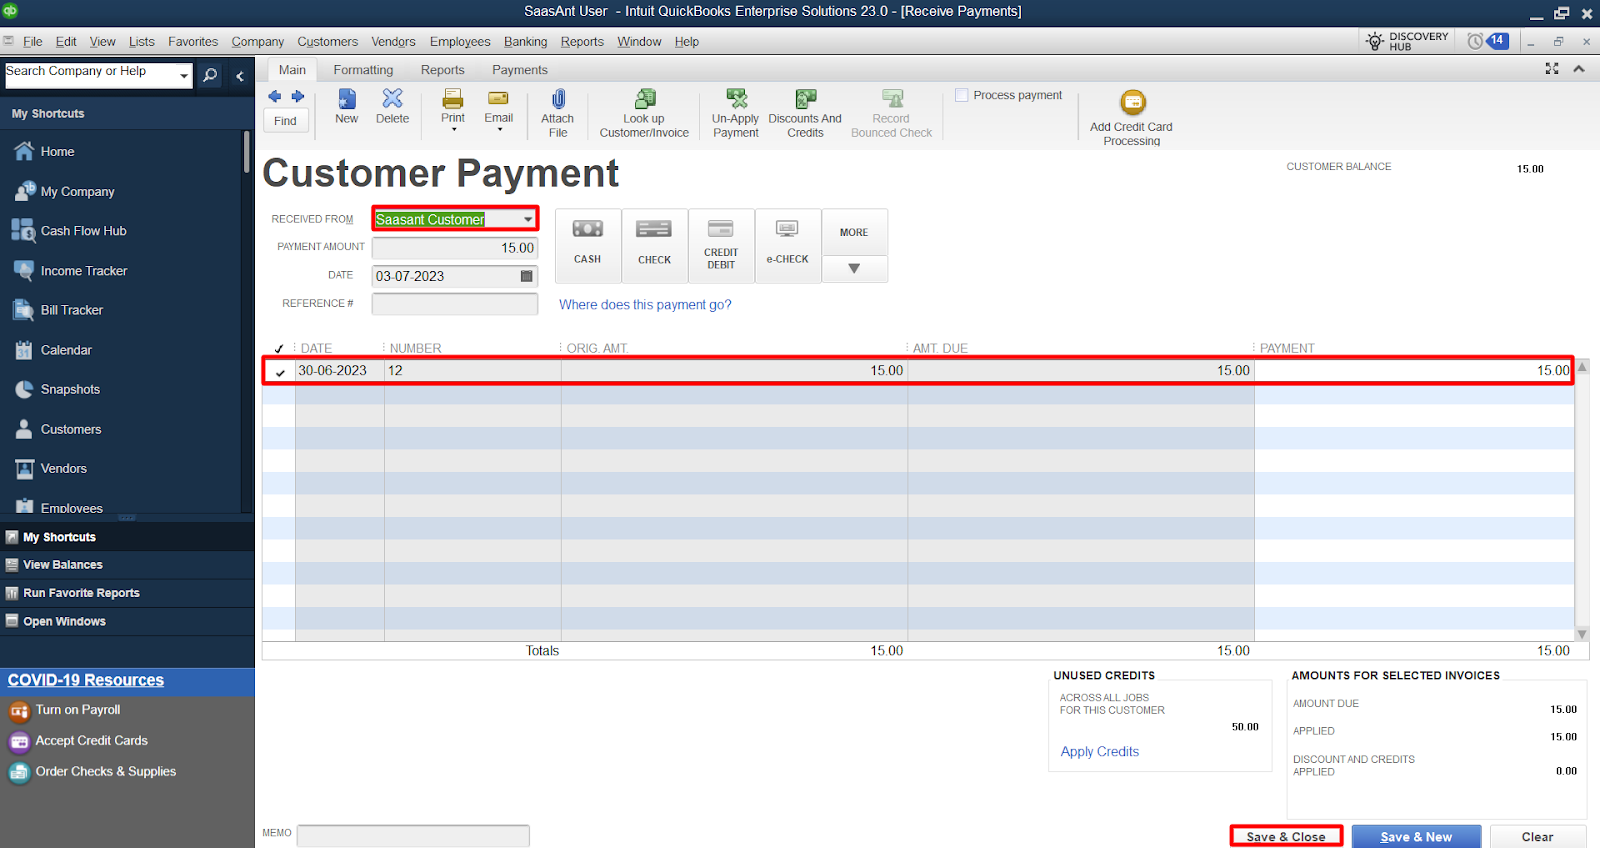Switch to the ribbon Reports tab
Viewport: 1600px width, 848px height.
(442, 70)
